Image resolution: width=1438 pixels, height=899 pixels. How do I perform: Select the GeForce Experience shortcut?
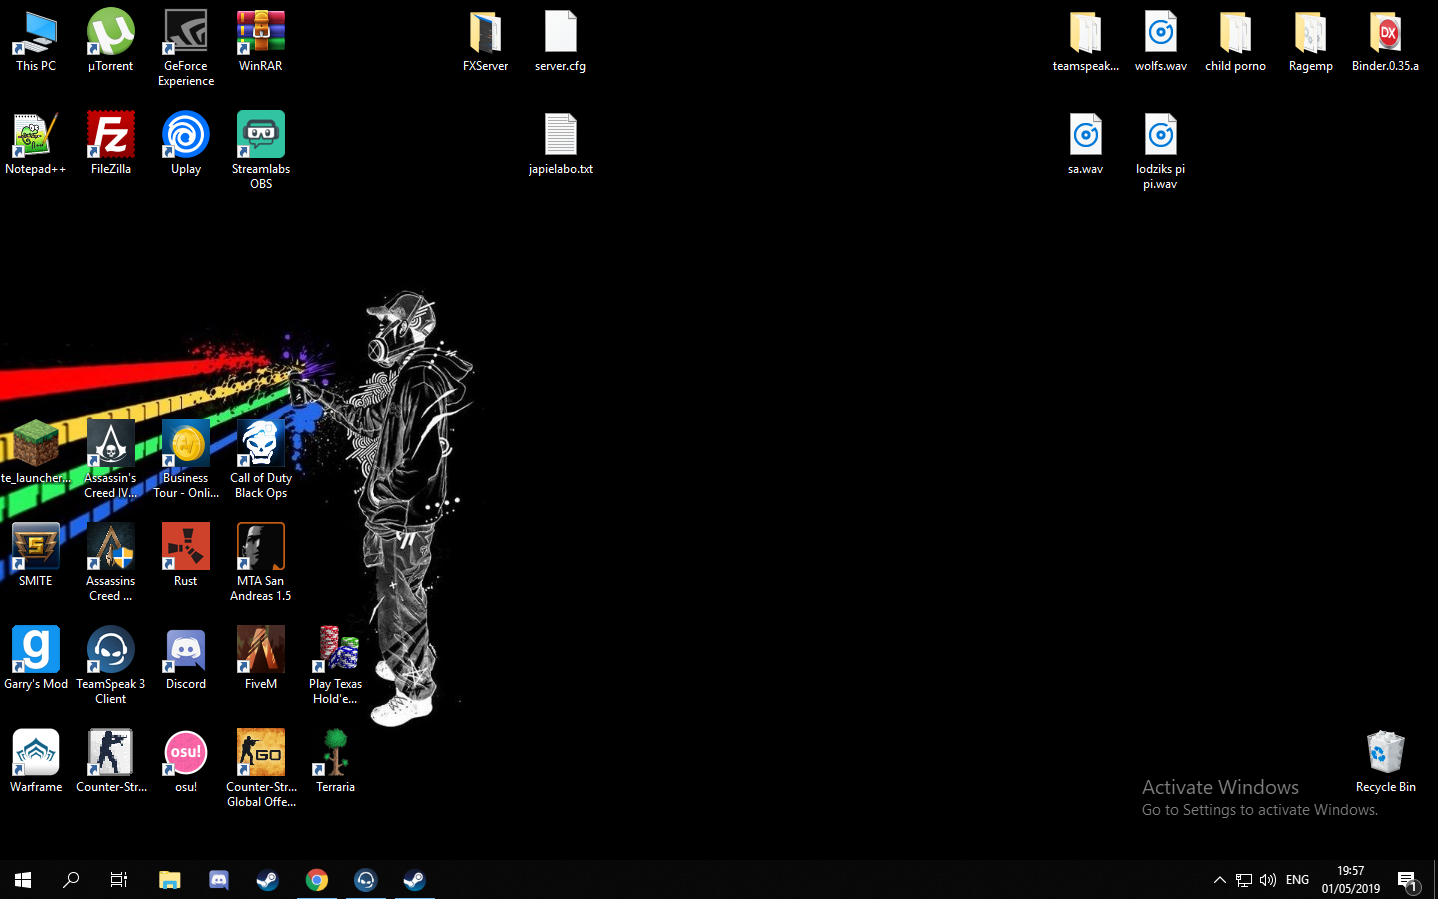click(x=186, y=48)
